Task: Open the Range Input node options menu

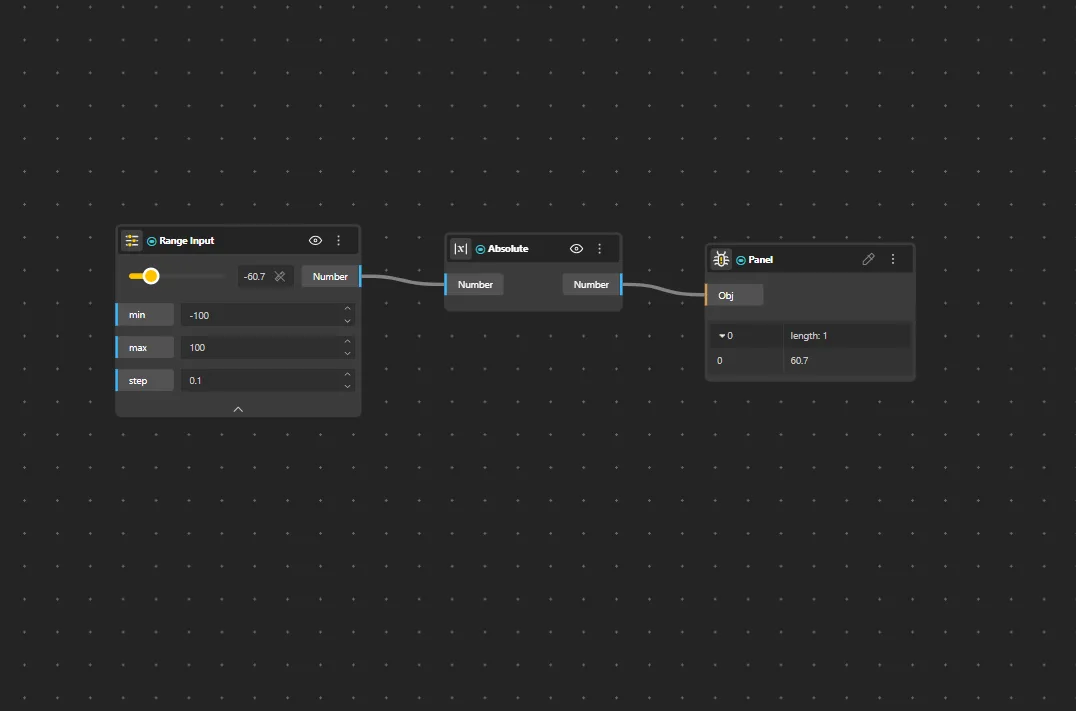Action: pyautogui.click(x=338, y=240)
